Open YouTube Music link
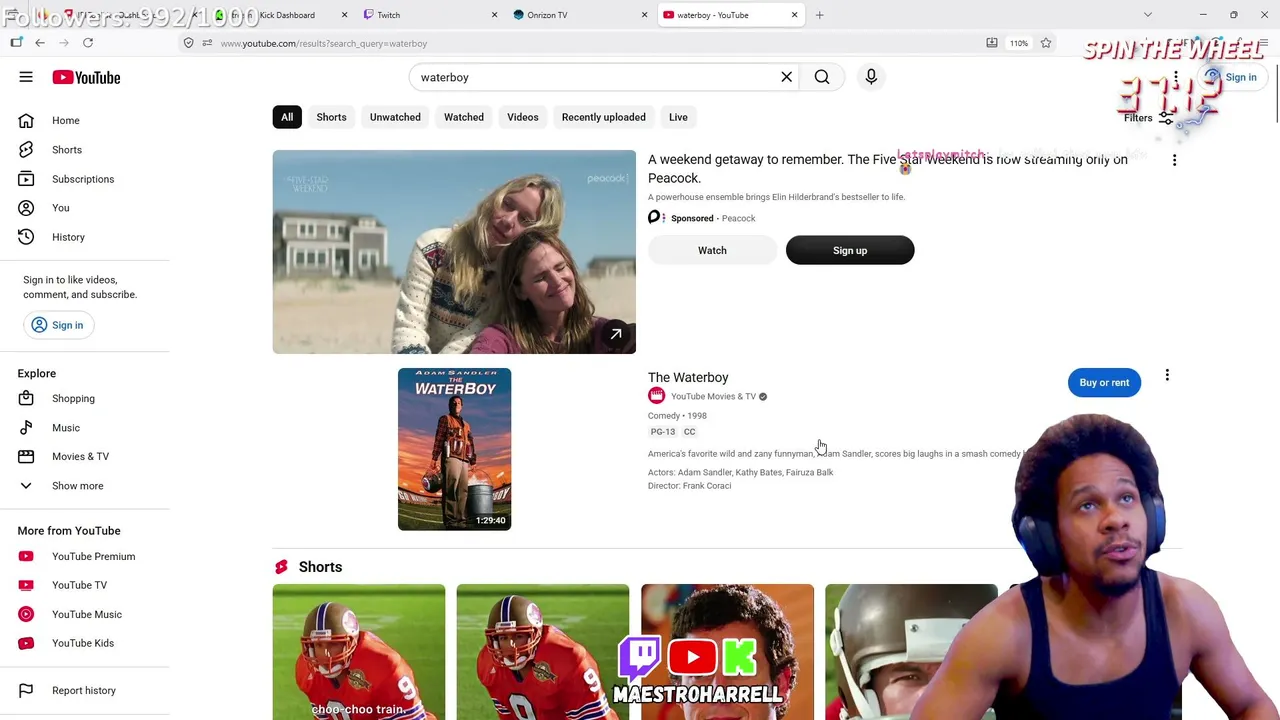Viewport: 1280px width, 720px height. point(85,614)
